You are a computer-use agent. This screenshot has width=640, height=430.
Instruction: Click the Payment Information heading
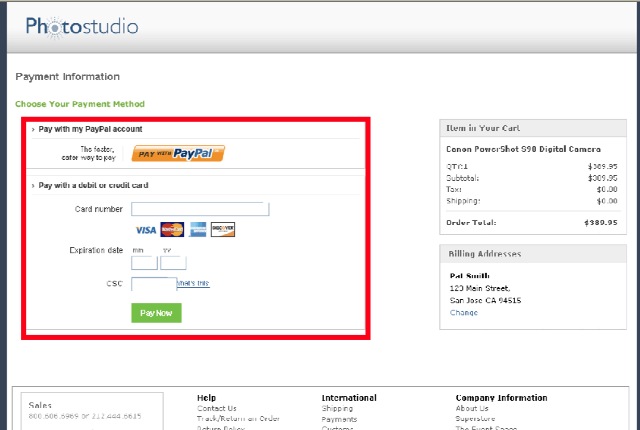68,77
